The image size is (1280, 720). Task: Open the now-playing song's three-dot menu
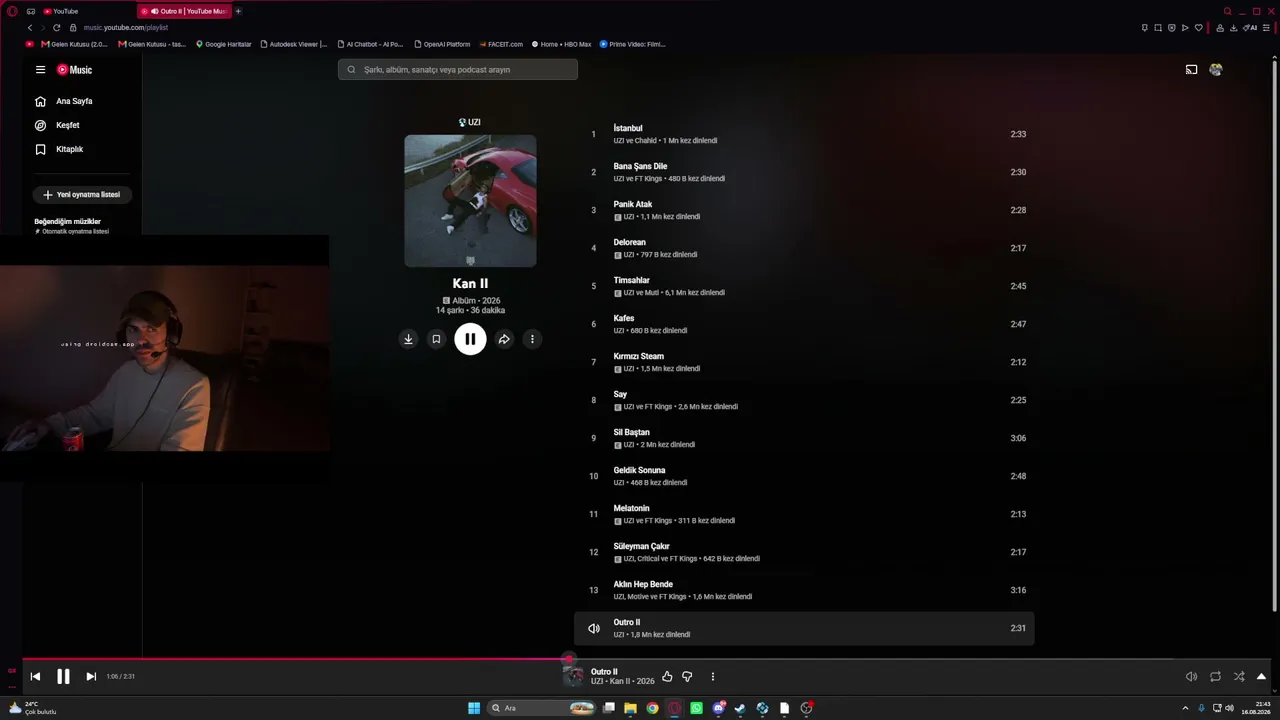click(x=713, y=677)
